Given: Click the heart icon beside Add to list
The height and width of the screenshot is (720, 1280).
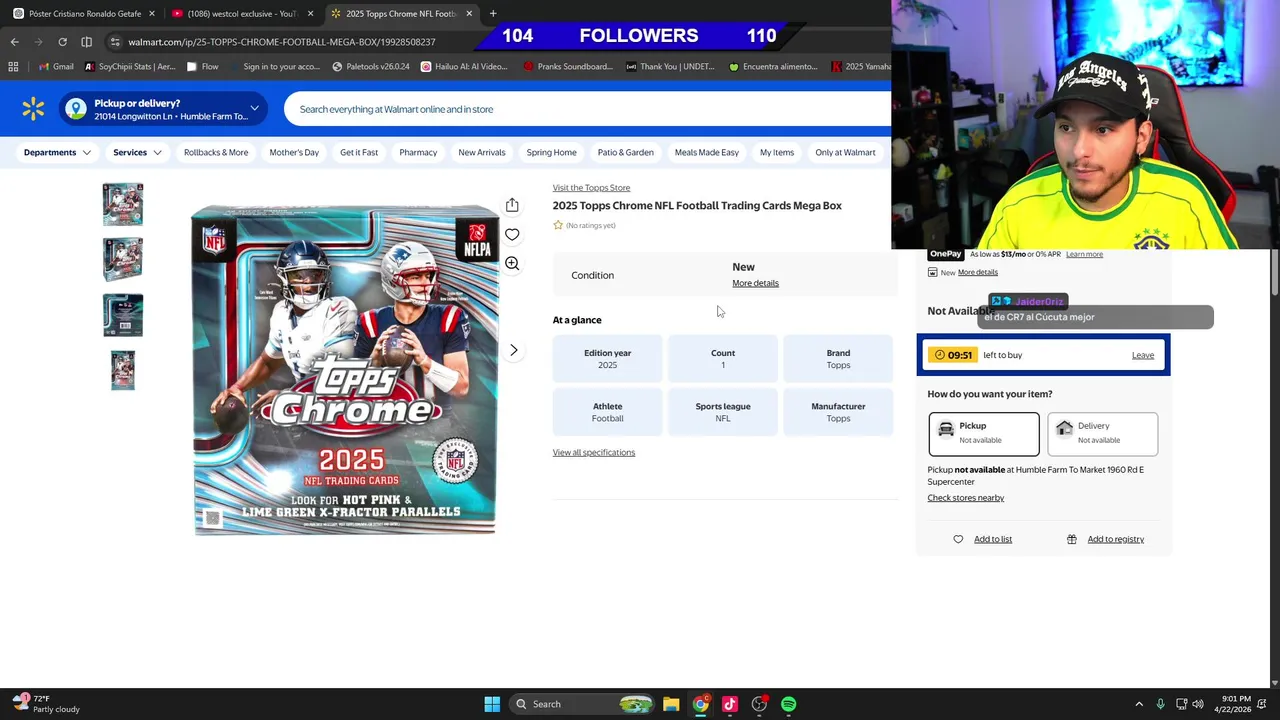Looking at the screenshot, I should [x=958, y=539].
